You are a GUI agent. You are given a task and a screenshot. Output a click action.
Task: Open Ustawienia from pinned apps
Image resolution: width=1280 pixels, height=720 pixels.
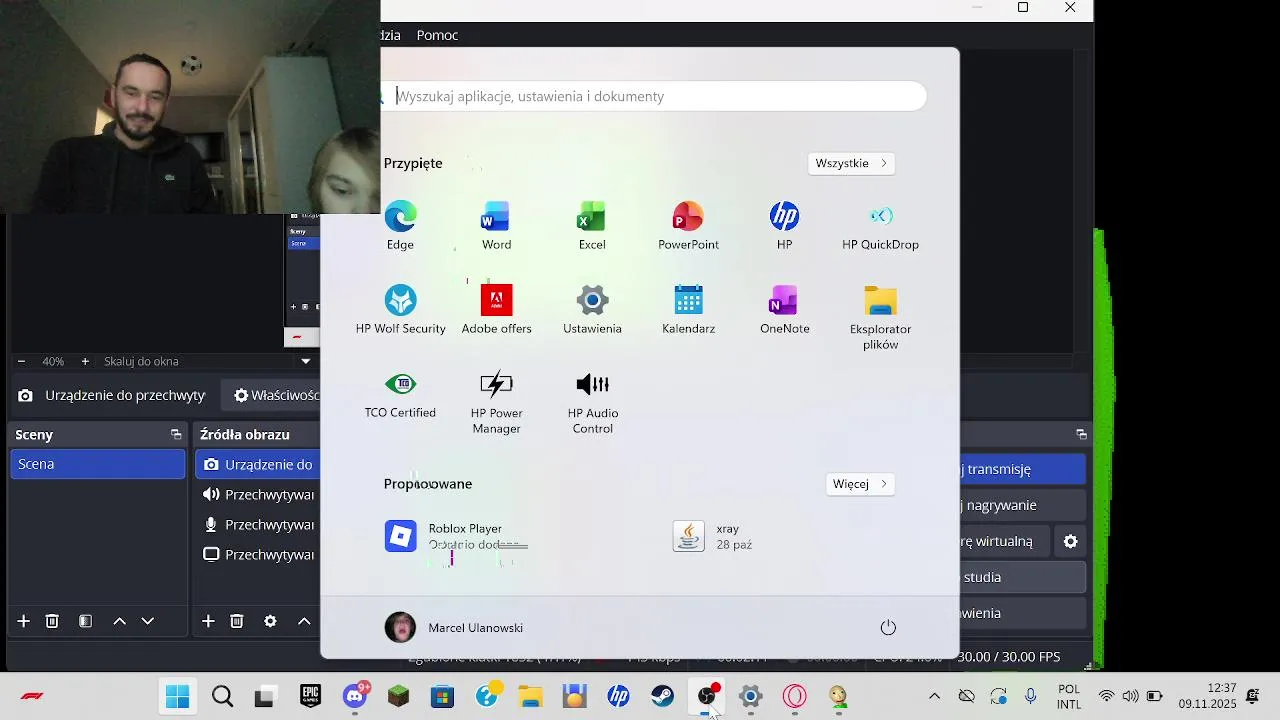coord(592,310)
